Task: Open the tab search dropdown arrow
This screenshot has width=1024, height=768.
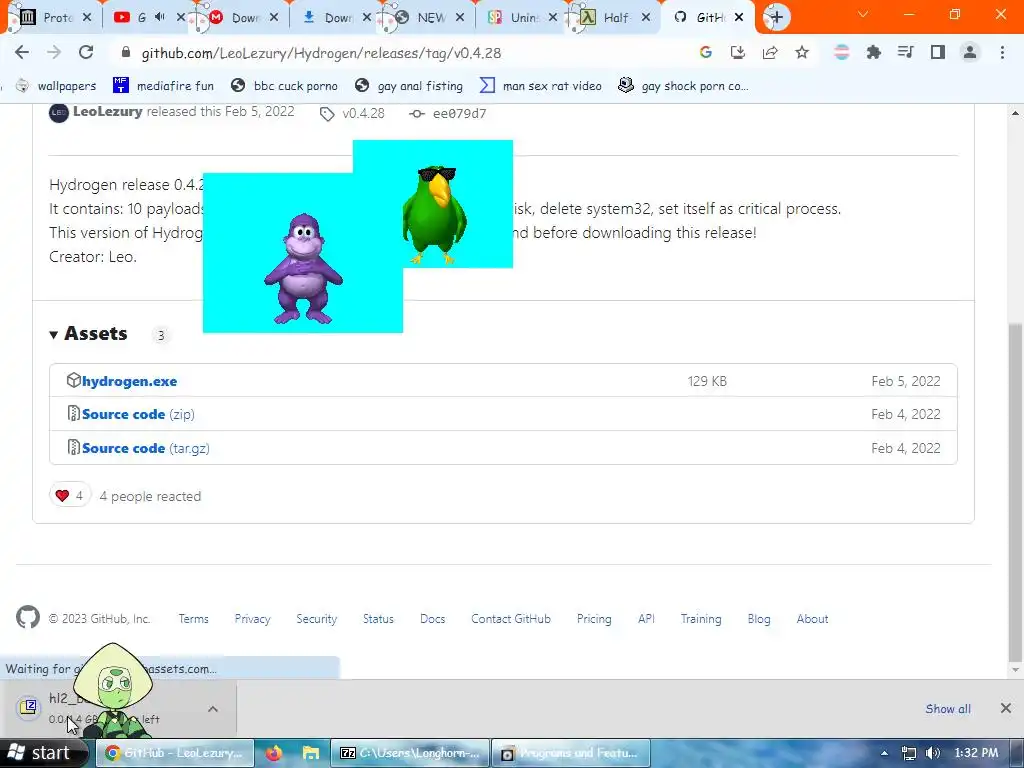Action: pyautogui.click(x=863, y=14)
